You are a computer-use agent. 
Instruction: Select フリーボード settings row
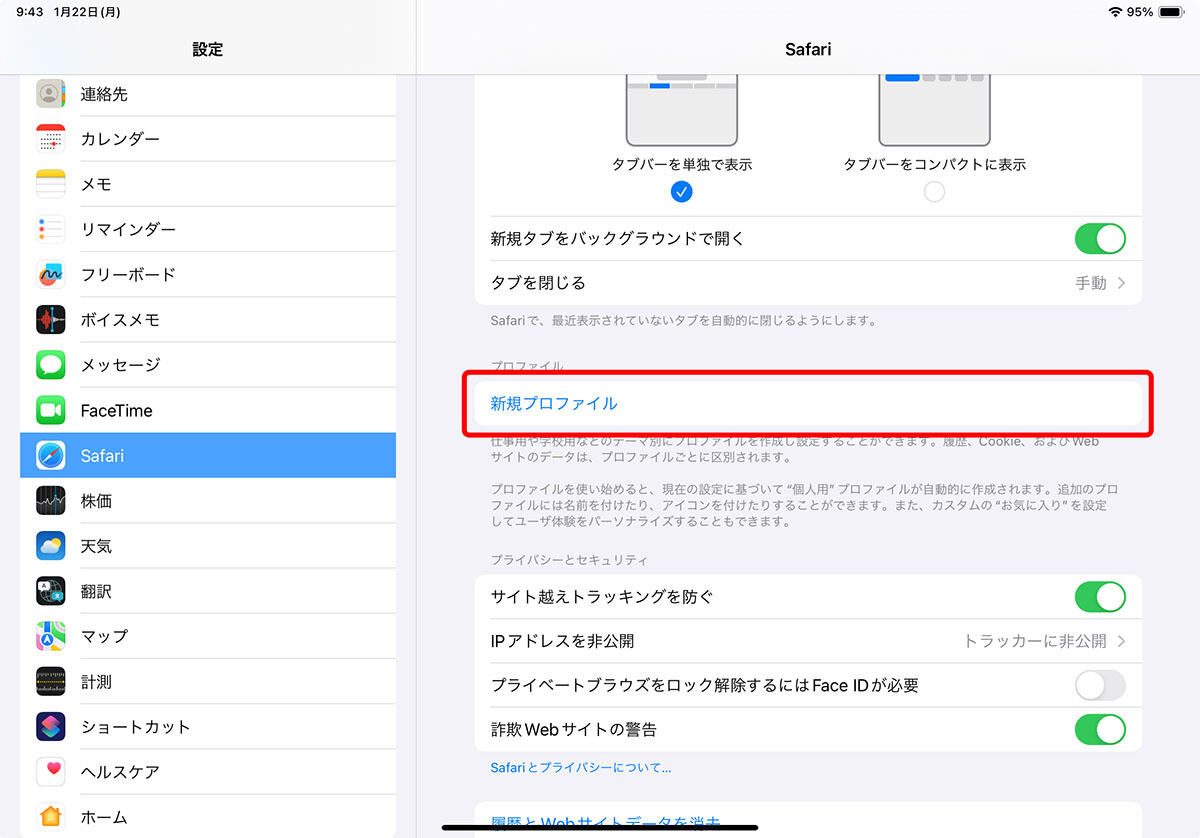pos(208,274)
